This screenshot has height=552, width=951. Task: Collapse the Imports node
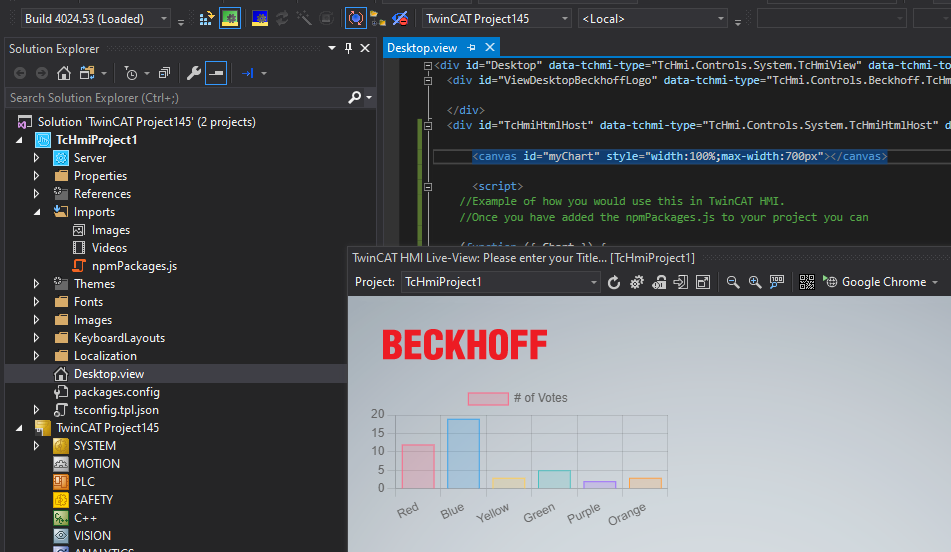pos(37,212)
